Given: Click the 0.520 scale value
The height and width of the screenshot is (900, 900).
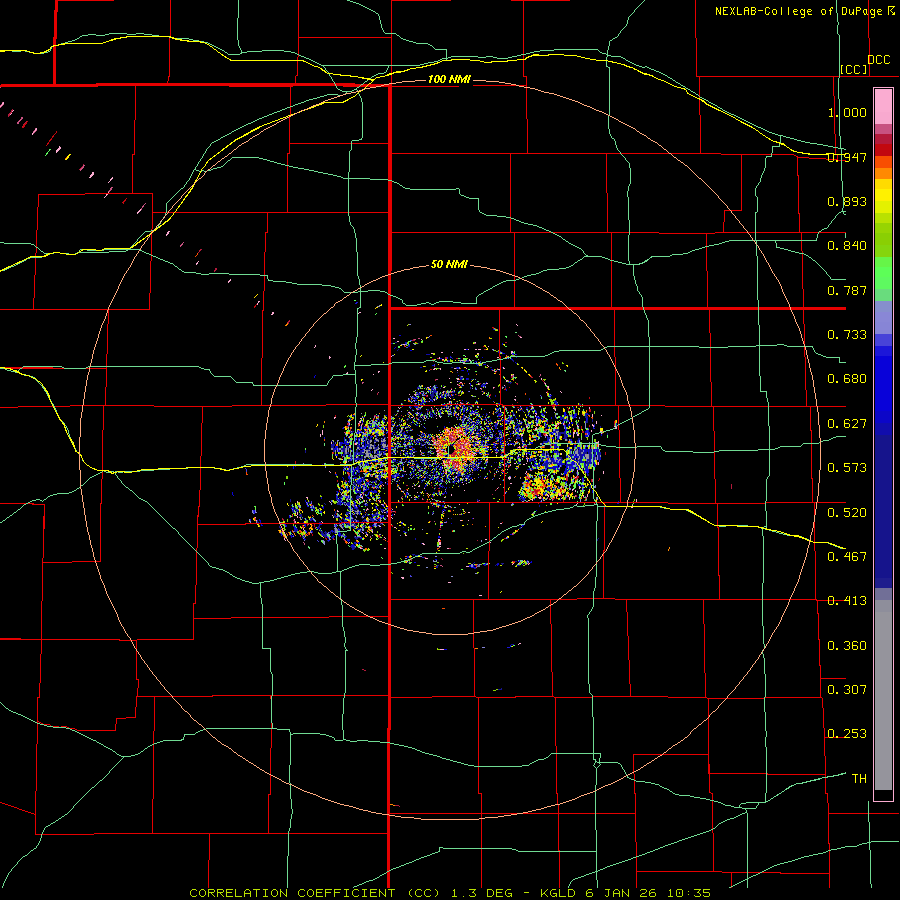Looking at the screenshot, I should tap(847, 513).
